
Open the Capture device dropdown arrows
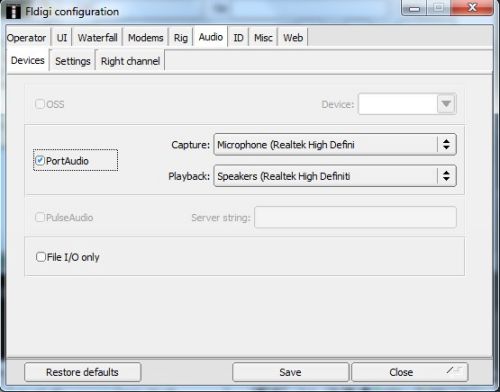(x=446, y=145)
